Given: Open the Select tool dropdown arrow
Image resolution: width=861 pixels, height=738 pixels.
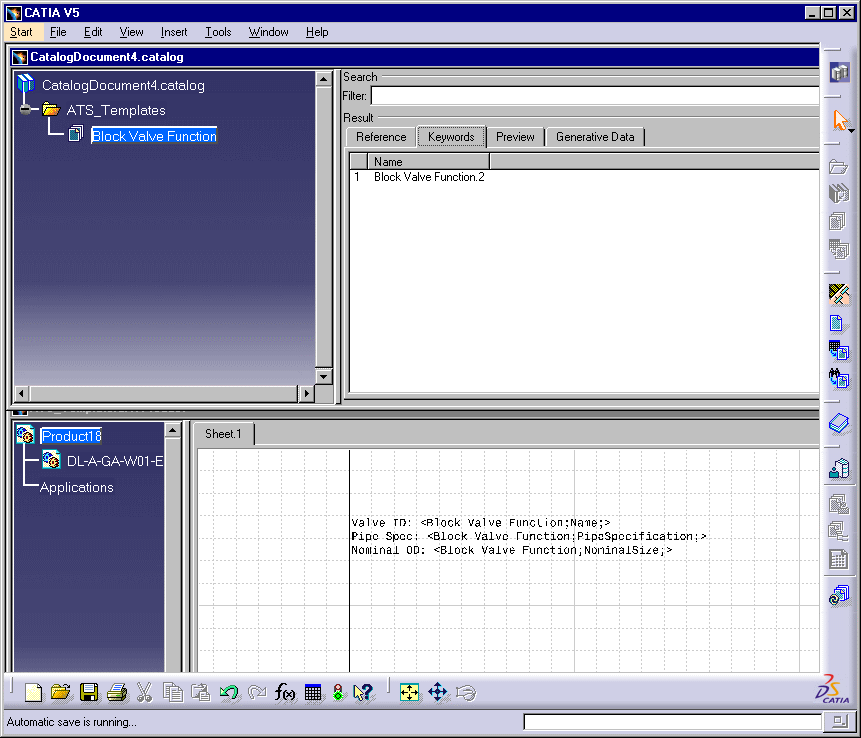Looking at the screenshot, I should click(x=851, y=131).
